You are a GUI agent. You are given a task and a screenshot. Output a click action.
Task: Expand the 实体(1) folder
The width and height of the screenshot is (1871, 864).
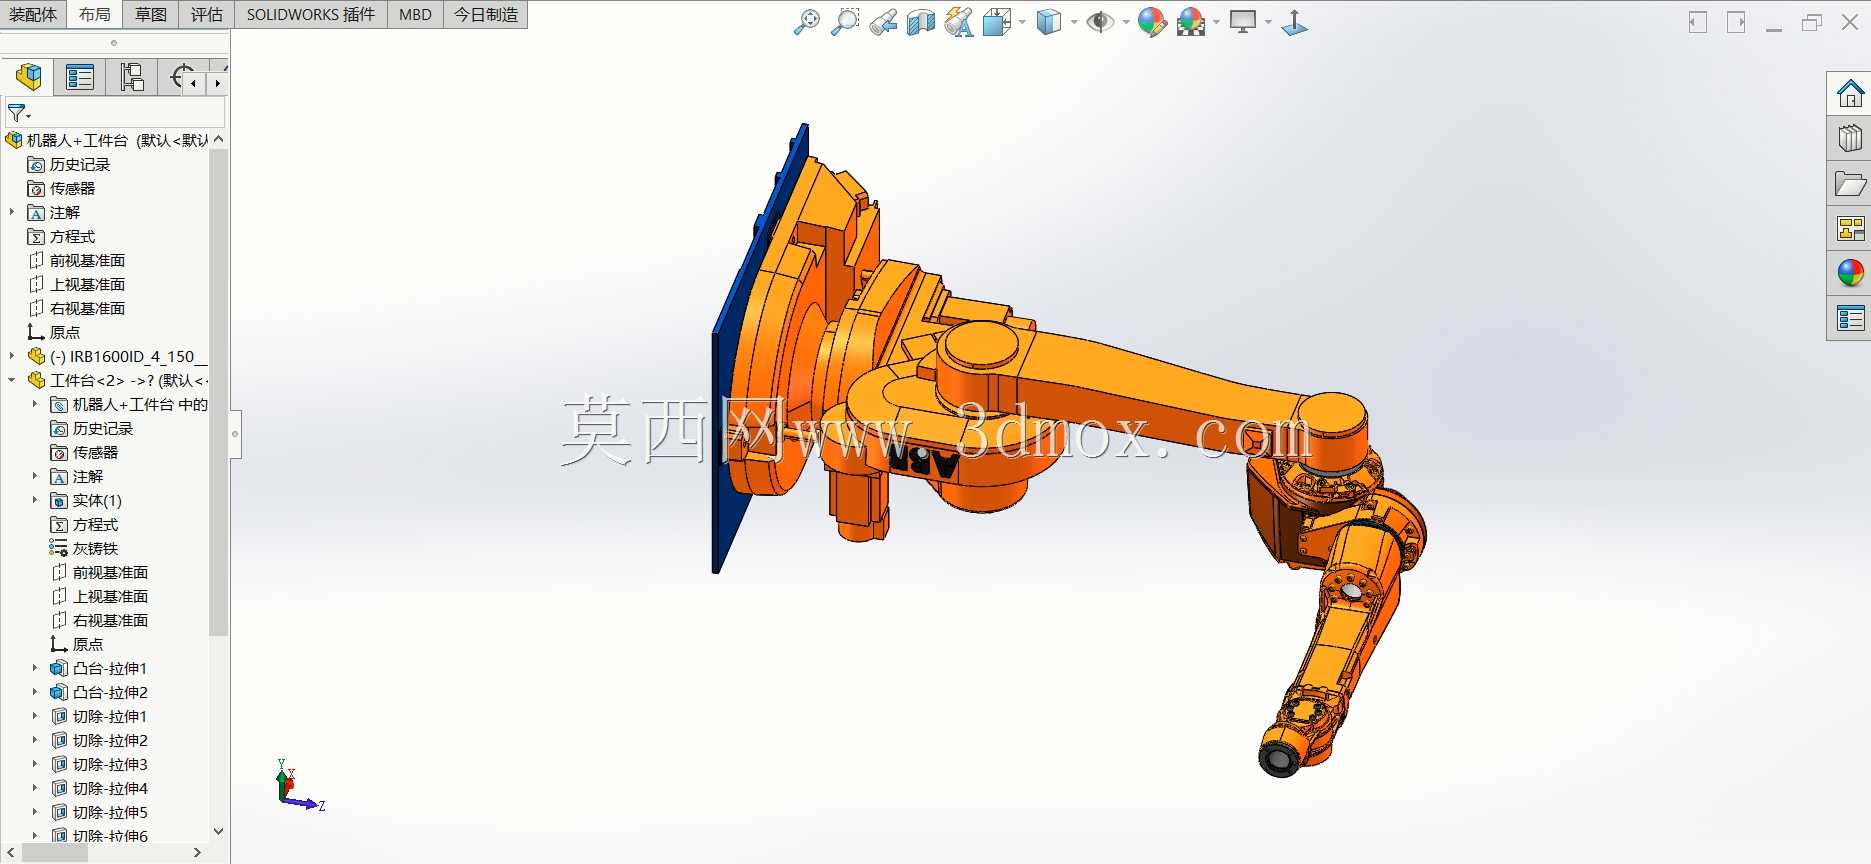pyautogui.click(x=35, y=500)
